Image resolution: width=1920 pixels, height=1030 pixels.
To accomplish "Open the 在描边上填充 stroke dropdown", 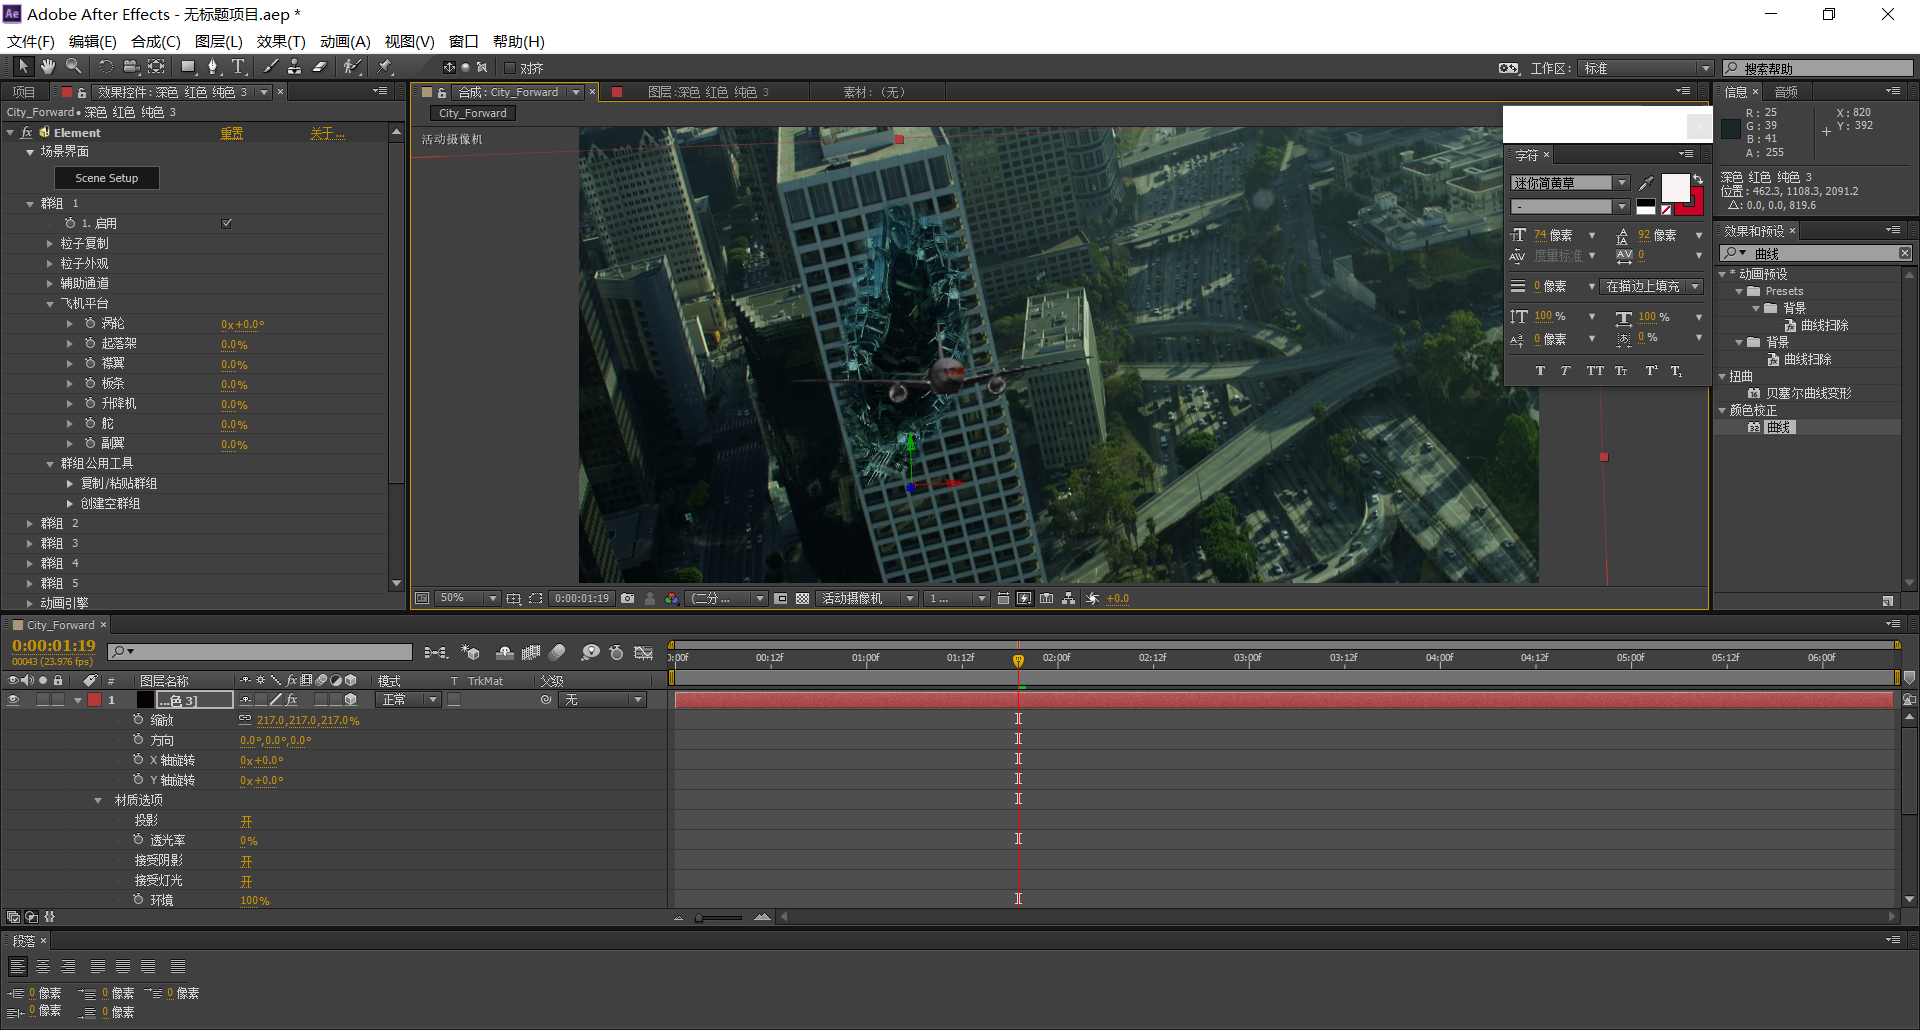I will pyautogui.click(x=1651, y=286).
